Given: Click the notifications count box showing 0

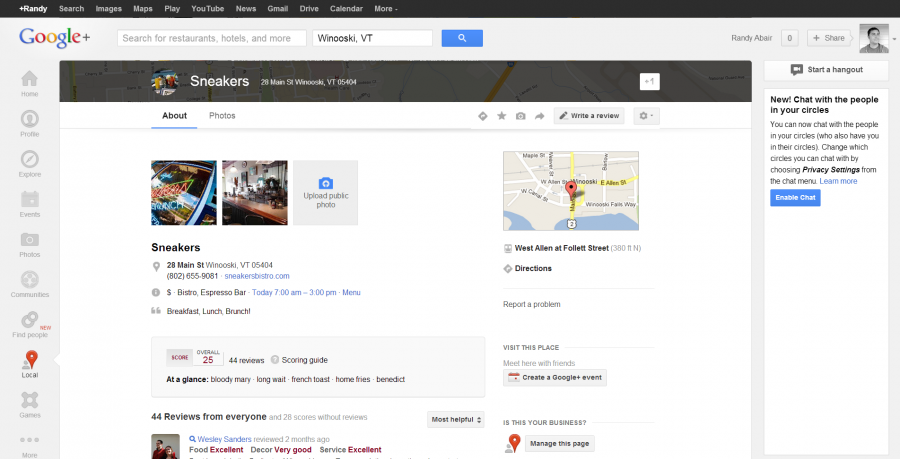Looking at the screenshot, I should (789, 38).
